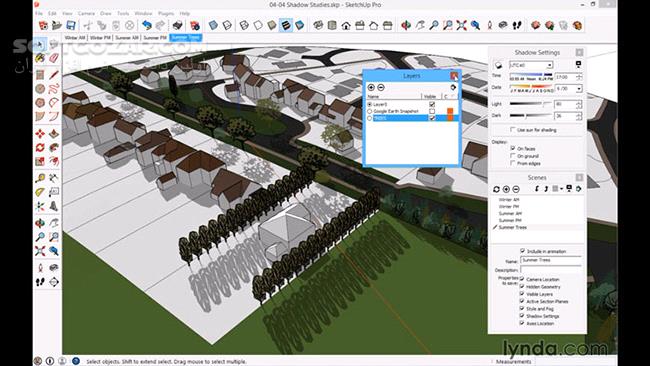Click the Zoom Extents icon in the top toolbar
This screenshot has height=366, width=650.
point(461,25)
